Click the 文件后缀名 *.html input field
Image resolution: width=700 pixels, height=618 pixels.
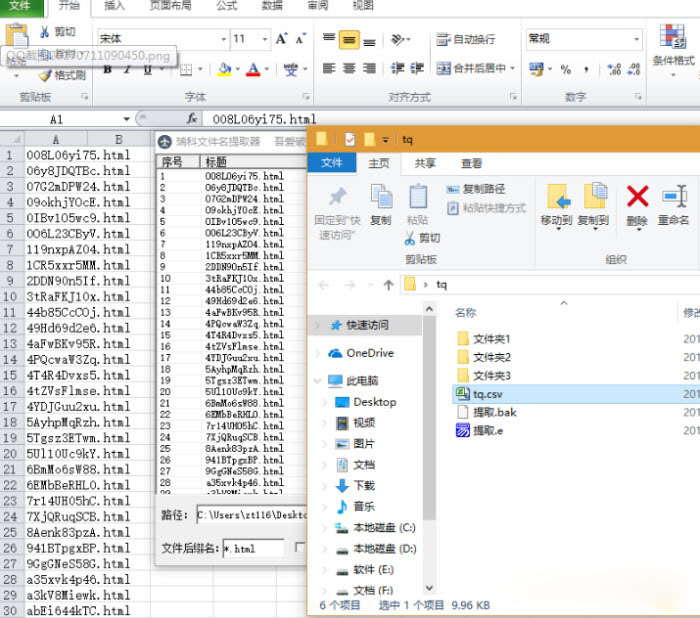254,548
